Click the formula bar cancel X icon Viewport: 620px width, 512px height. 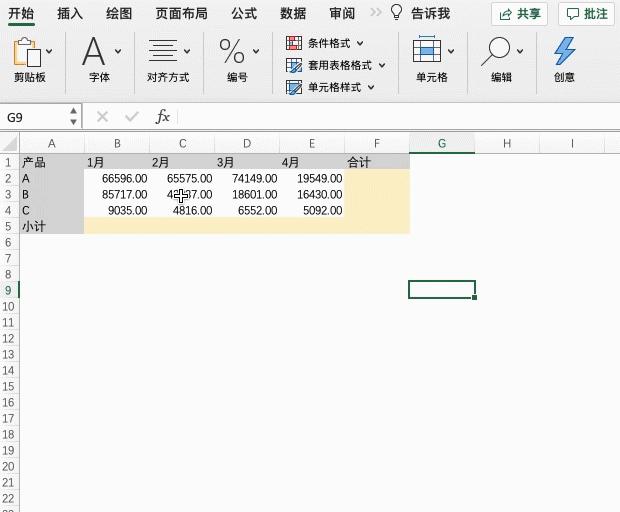point(102,117)
